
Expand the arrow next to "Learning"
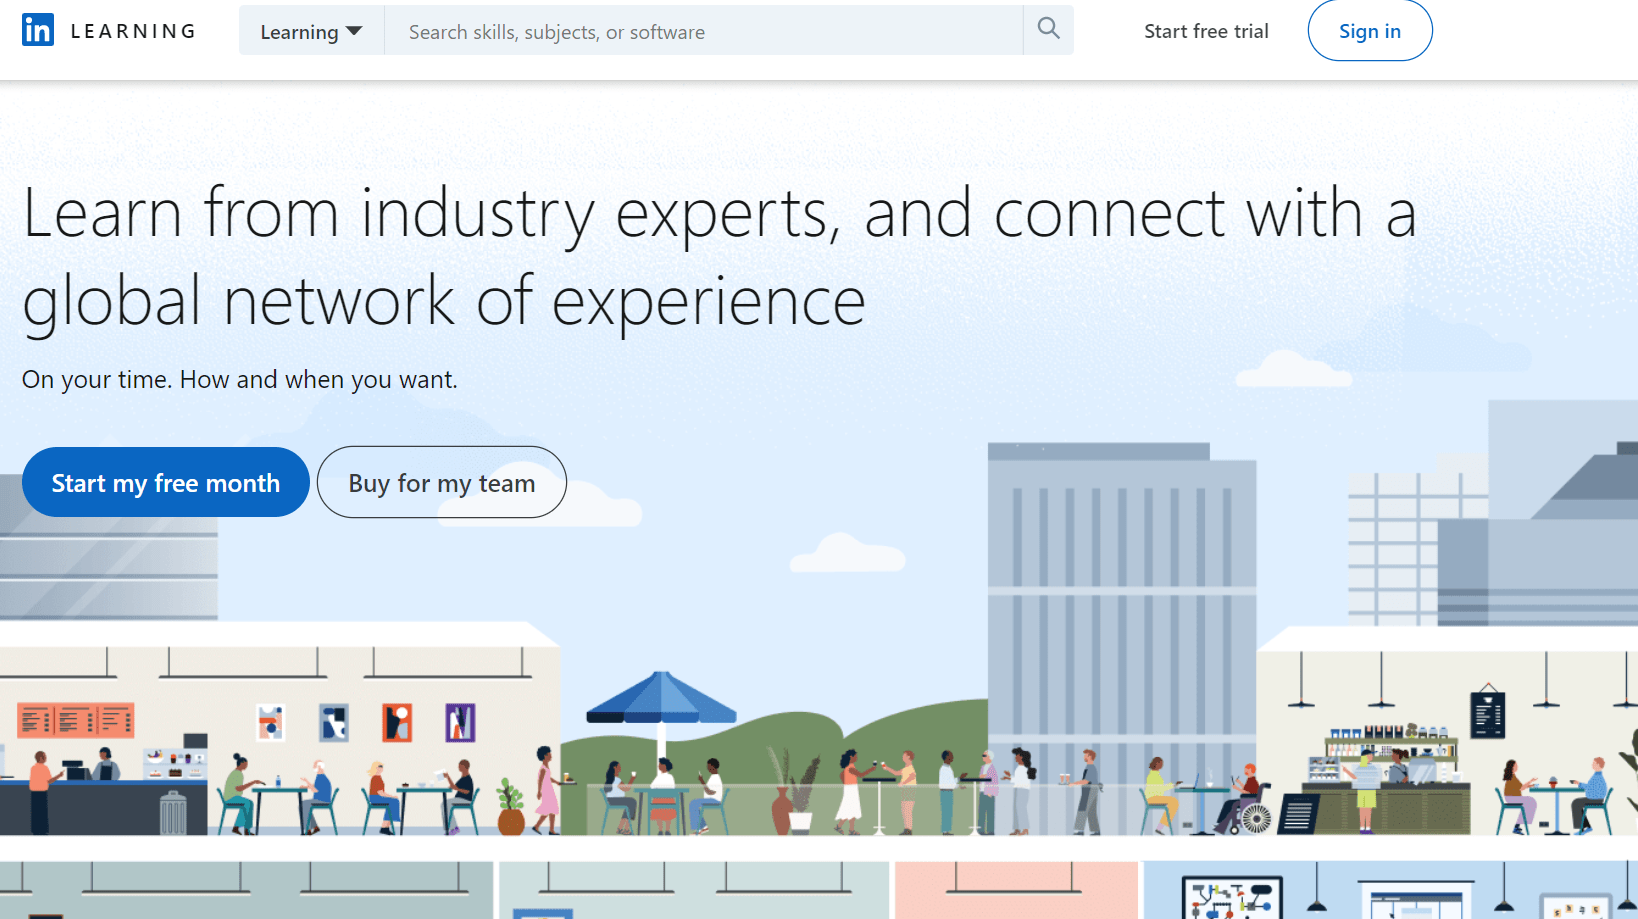(356, 31)
